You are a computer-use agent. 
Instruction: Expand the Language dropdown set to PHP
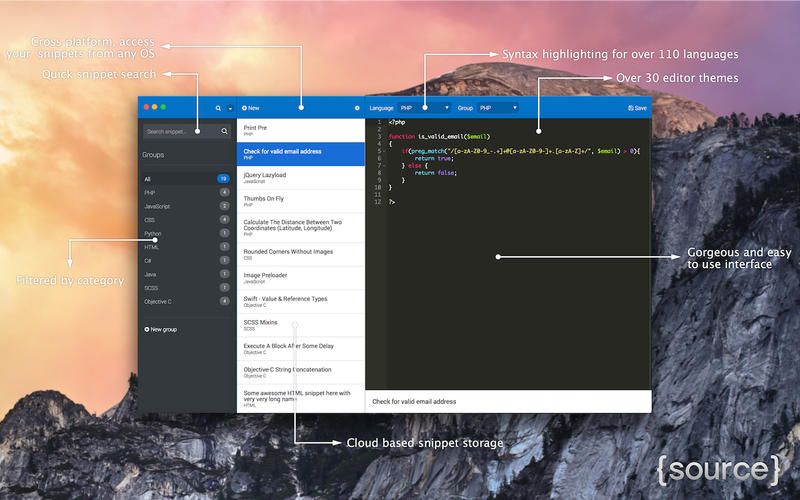point(424,108)
